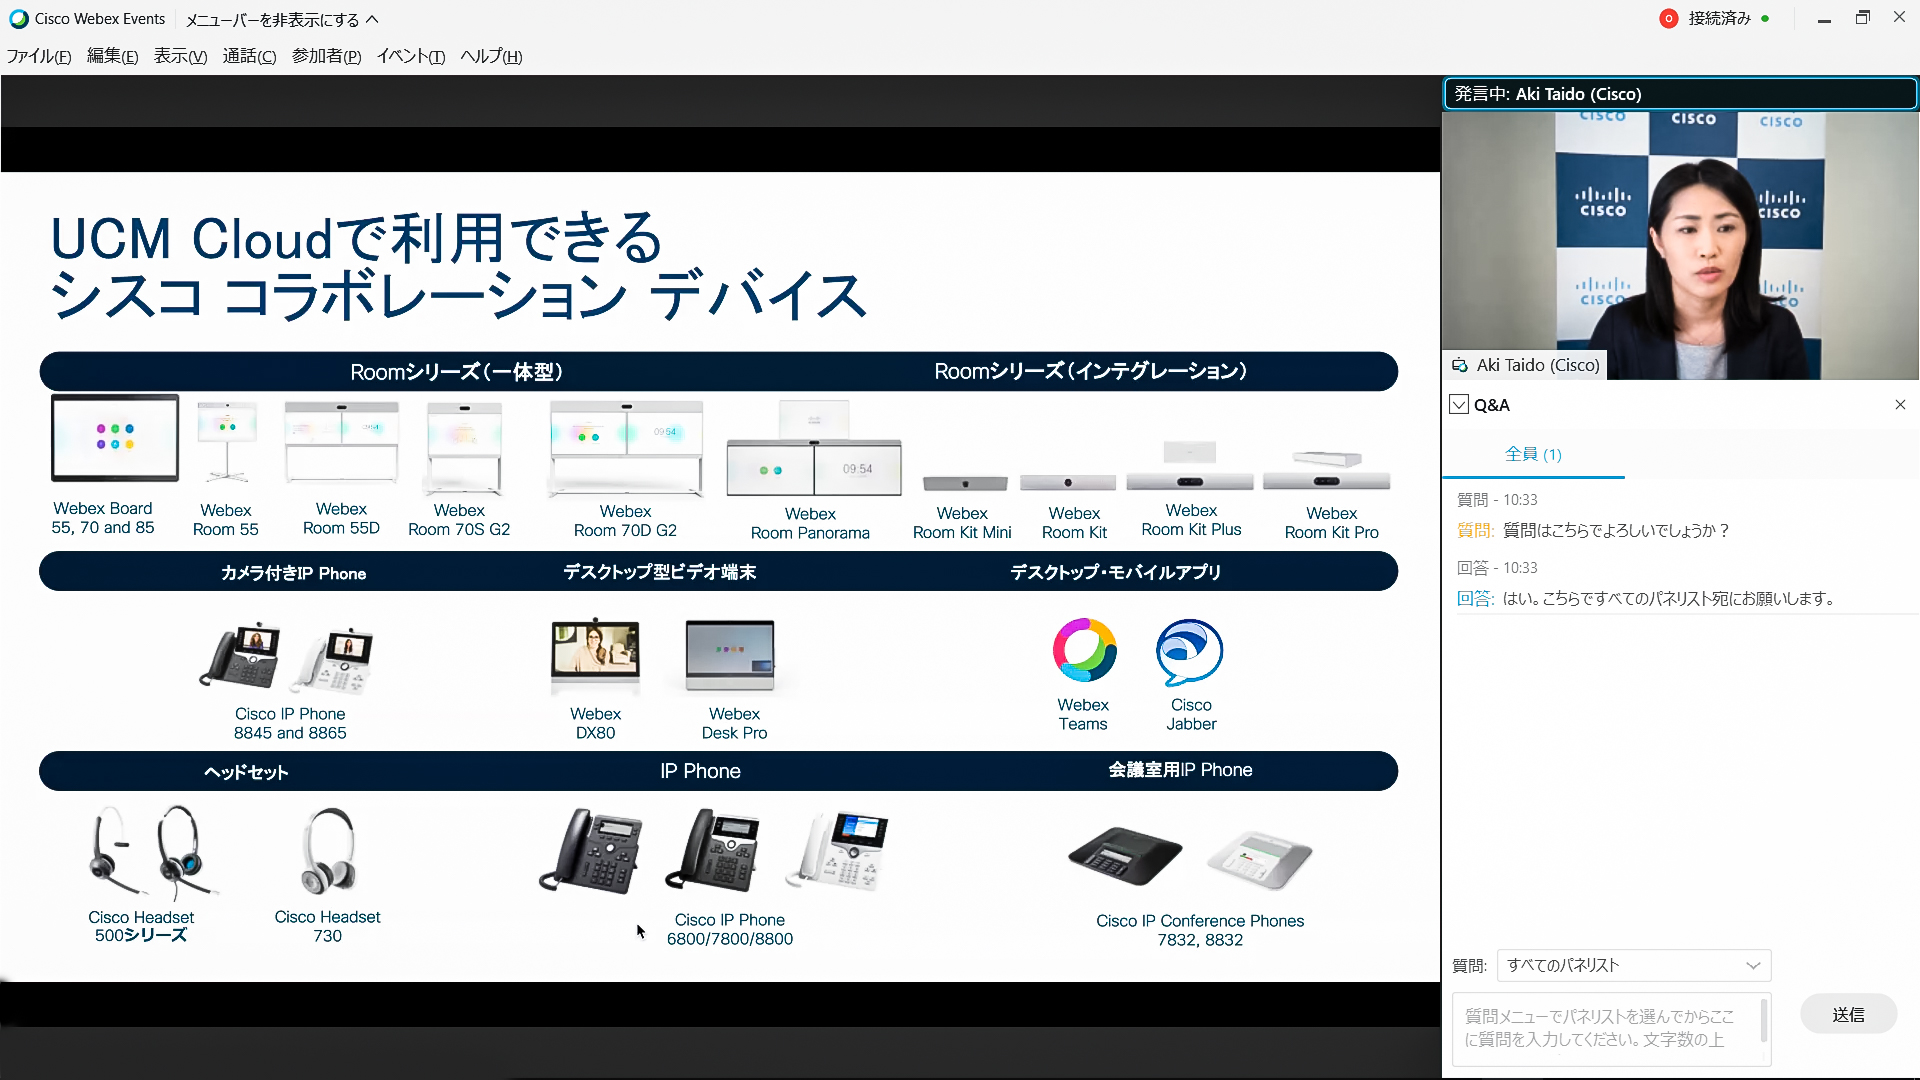Viewport: 1920px width, 1080px height.
Task: Open the すべてのパネリスト dropdown
Action: (1634, 965)
